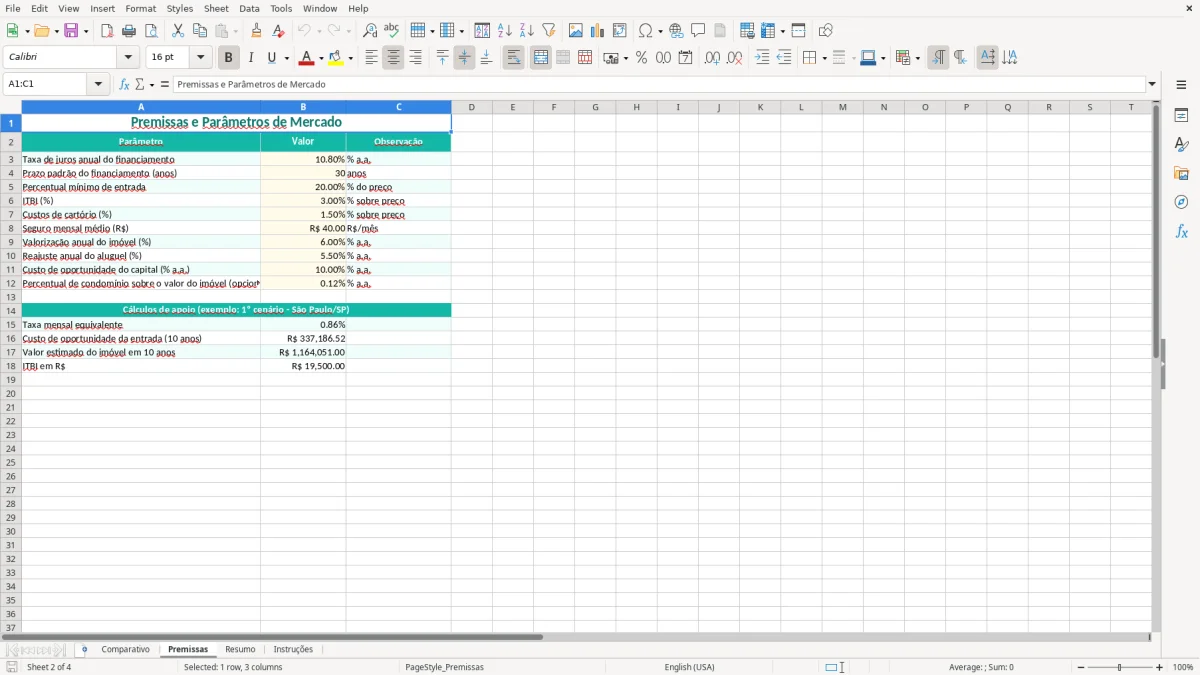The height and width of the screenshot is (675, 1200).
Task: Sort descending with the Z-A icon
Action: (x=527, y=31)
